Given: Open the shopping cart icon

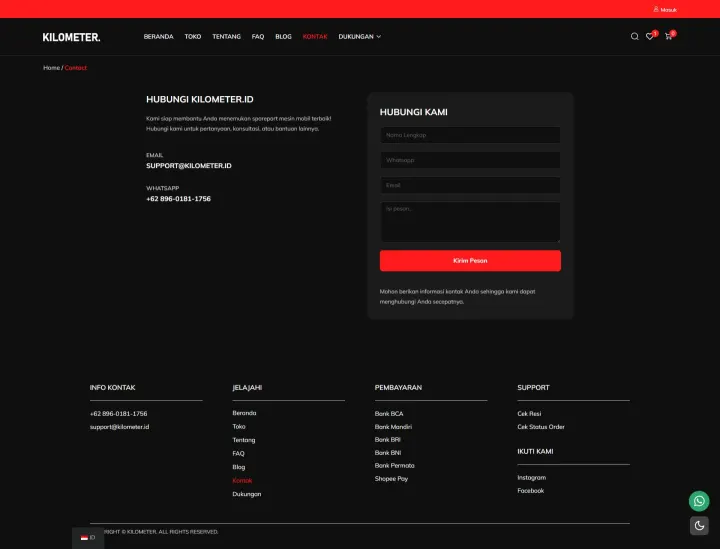Looking at the screenshot, I should 669,36.
